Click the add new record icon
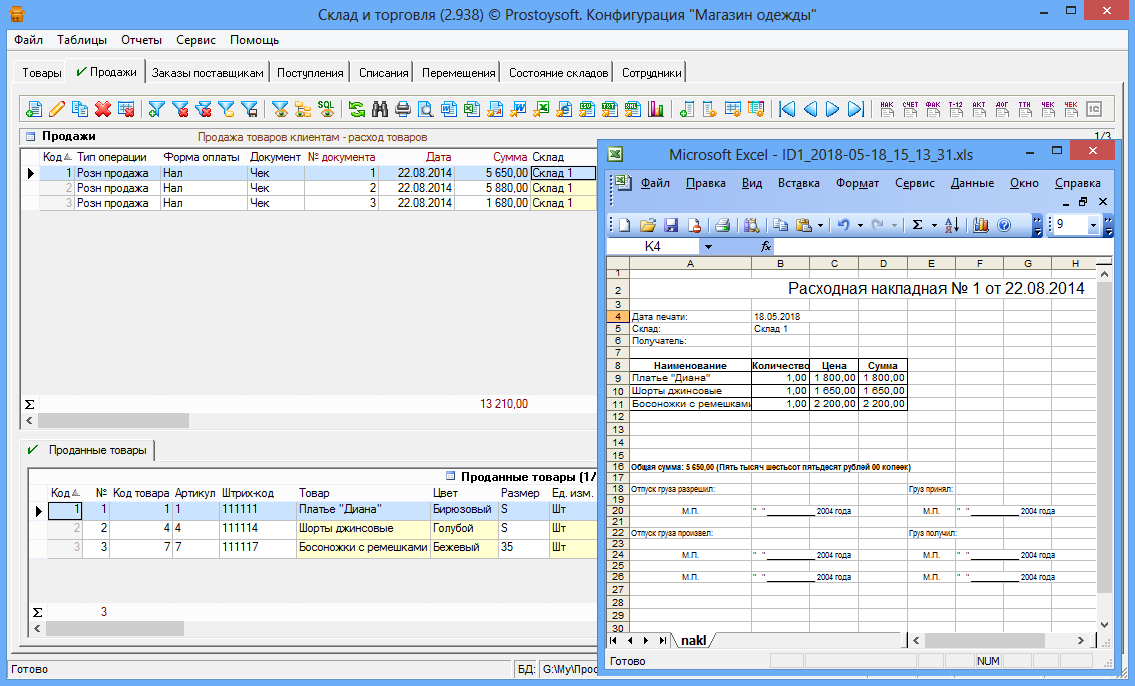Screen dimensions: 1135x686 click(33, 109)
